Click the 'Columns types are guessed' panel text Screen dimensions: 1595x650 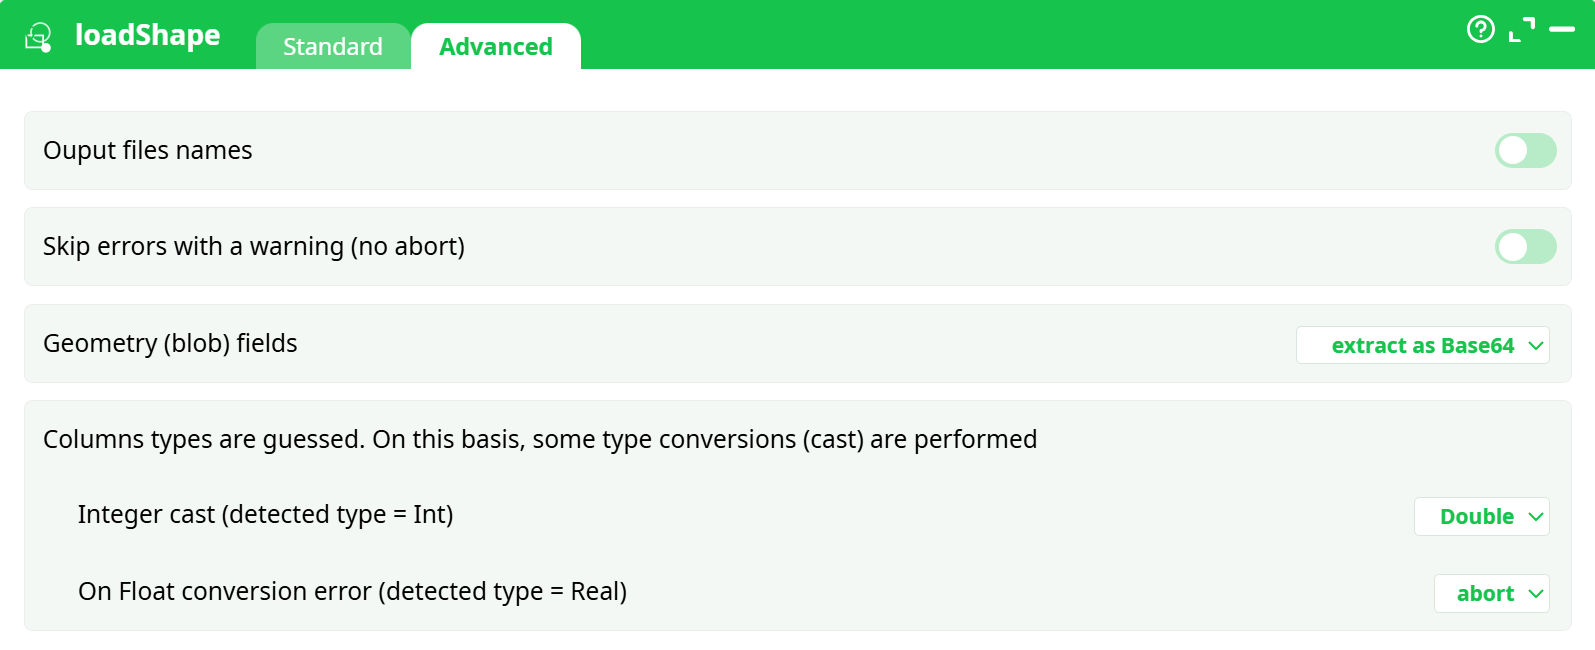click(x=539, y=438)
